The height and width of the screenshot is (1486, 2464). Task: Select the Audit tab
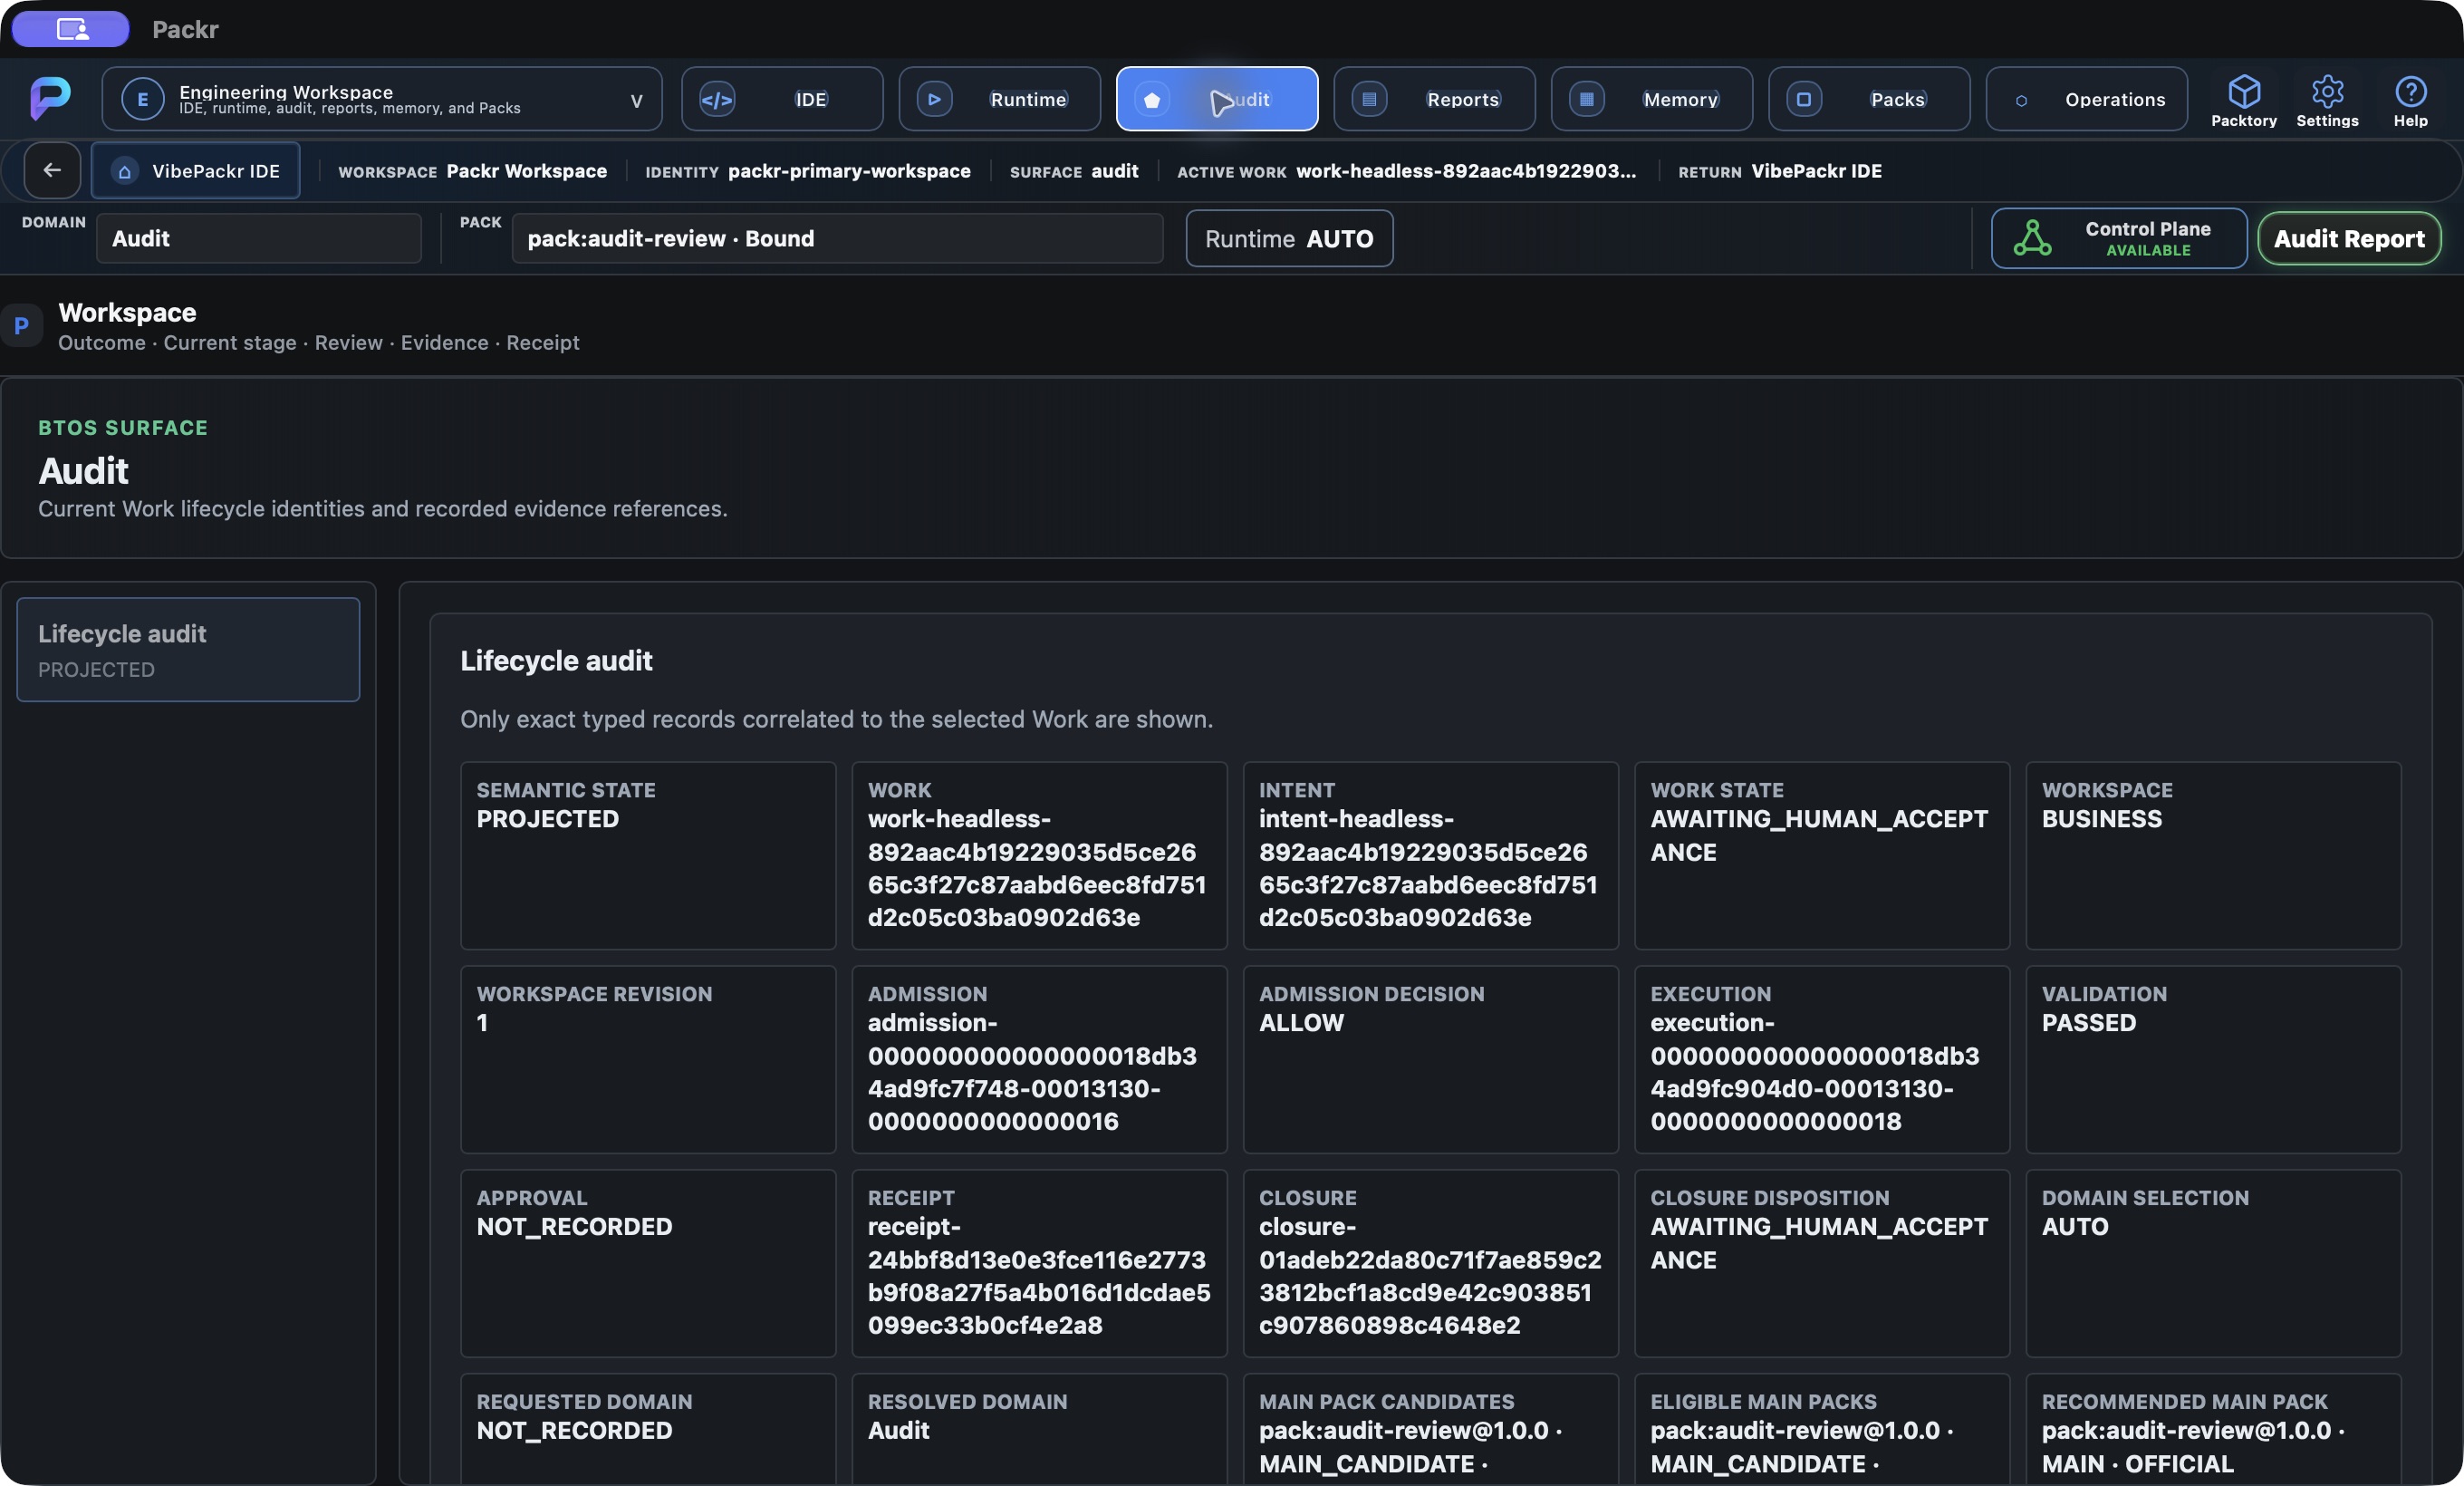(1216, 99)
